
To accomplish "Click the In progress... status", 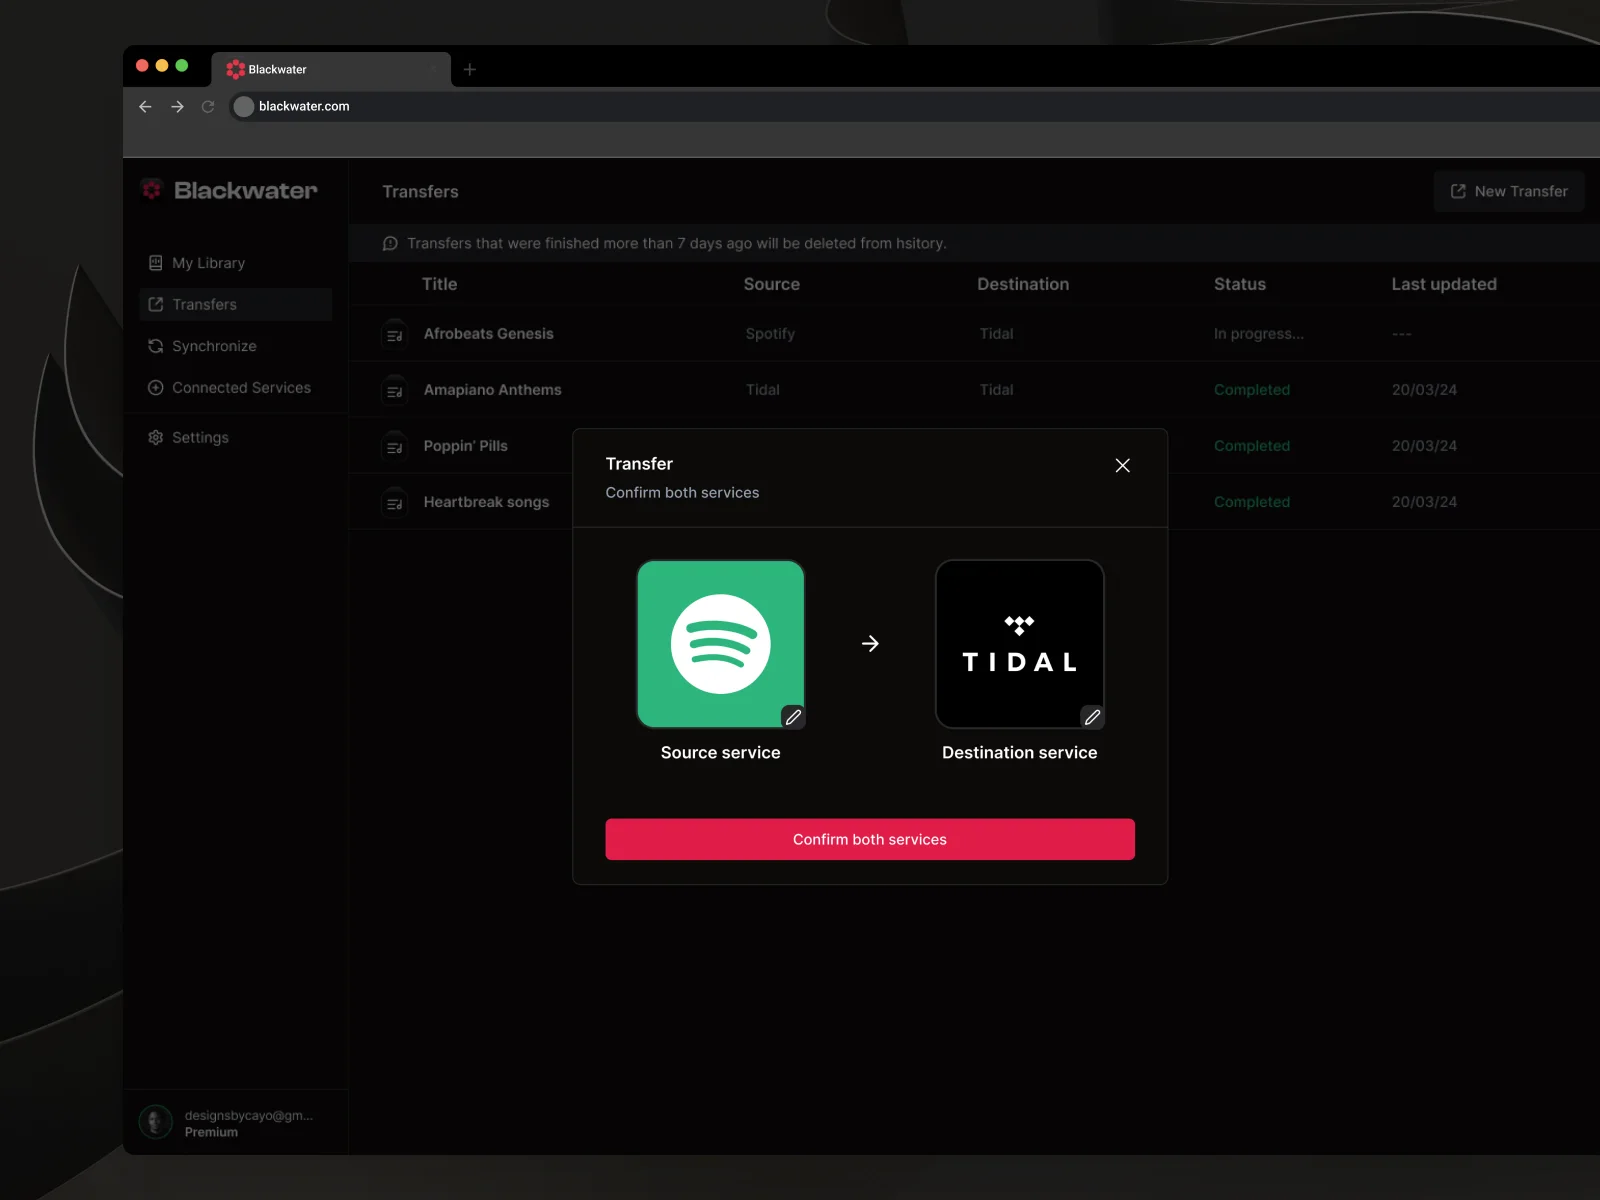I will tap(1258, 334).
